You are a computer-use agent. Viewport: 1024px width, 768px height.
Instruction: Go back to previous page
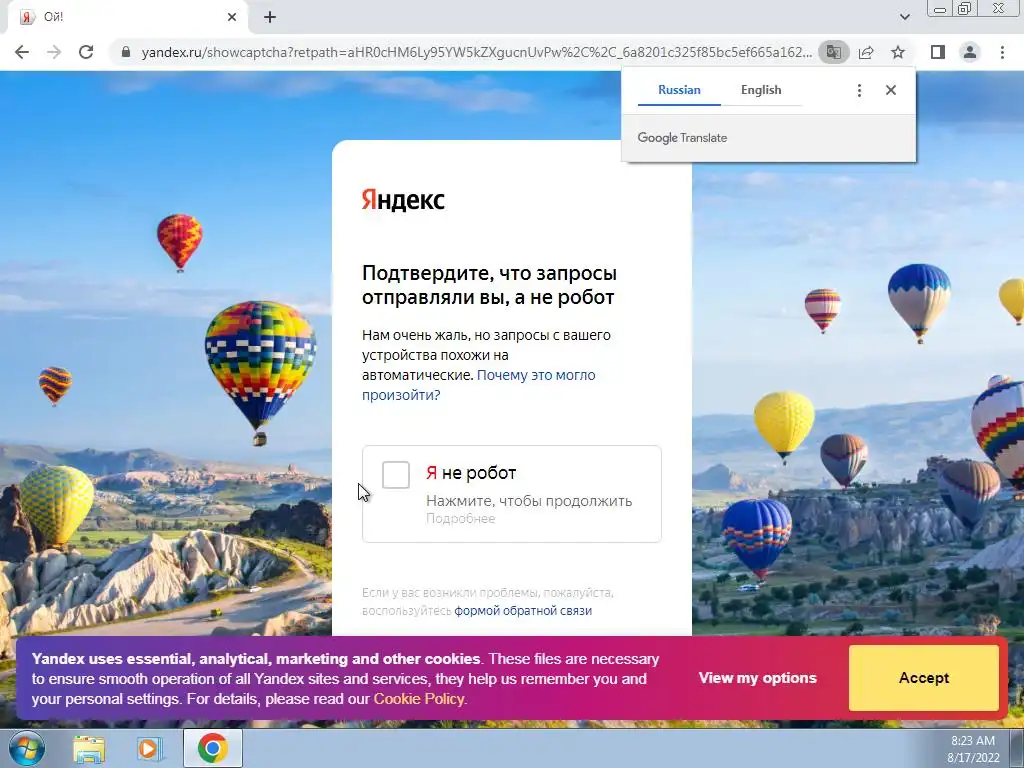click(x=22, y=52)
